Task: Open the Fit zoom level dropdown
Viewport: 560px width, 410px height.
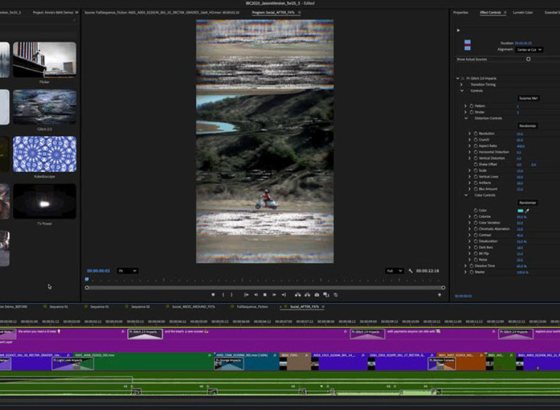Action: [128, 271]
